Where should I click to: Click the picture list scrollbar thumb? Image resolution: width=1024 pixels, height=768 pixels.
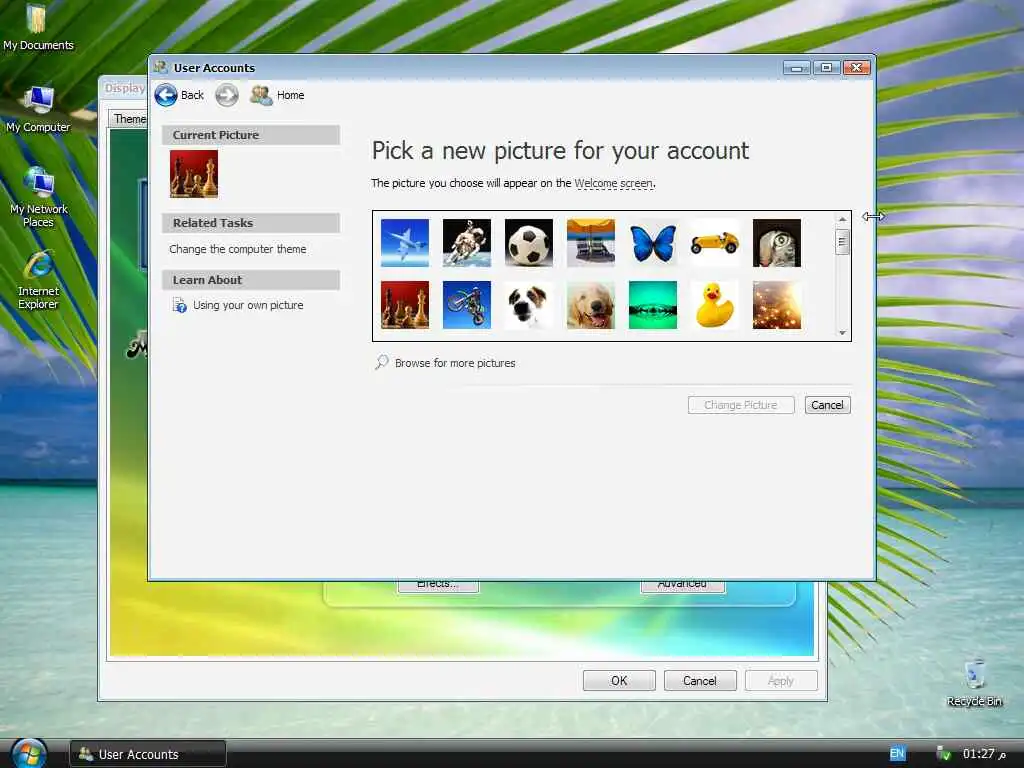(842, 241)
